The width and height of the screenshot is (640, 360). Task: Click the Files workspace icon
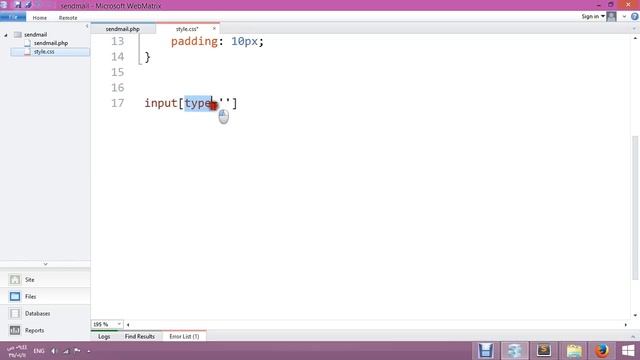pos(15,296)
